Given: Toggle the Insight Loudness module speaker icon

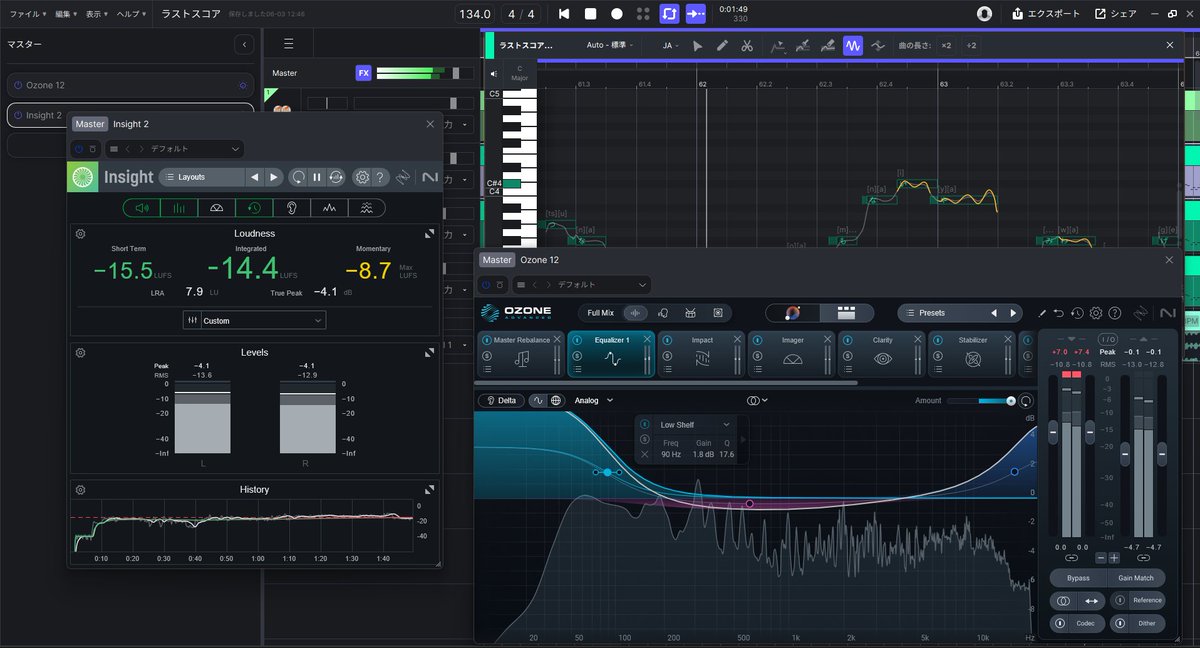Looking at the screenshot, I should click(142, 208).
